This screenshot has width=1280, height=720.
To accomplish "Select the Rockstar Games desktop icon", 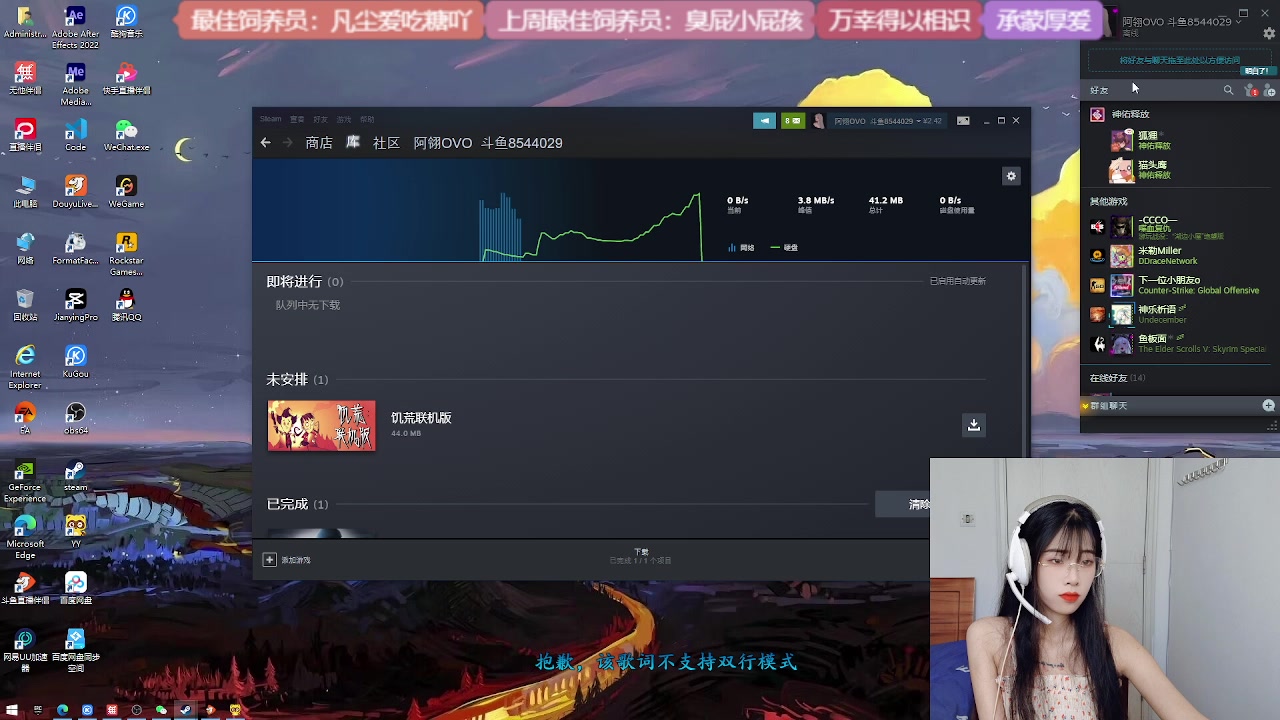I will pyautogui.click(x=126, y=254).
